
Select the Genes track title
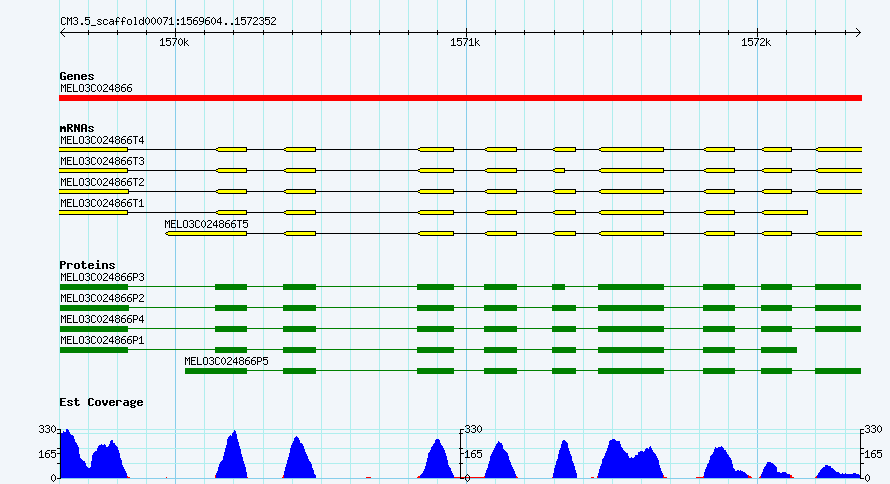click(77, 76)
